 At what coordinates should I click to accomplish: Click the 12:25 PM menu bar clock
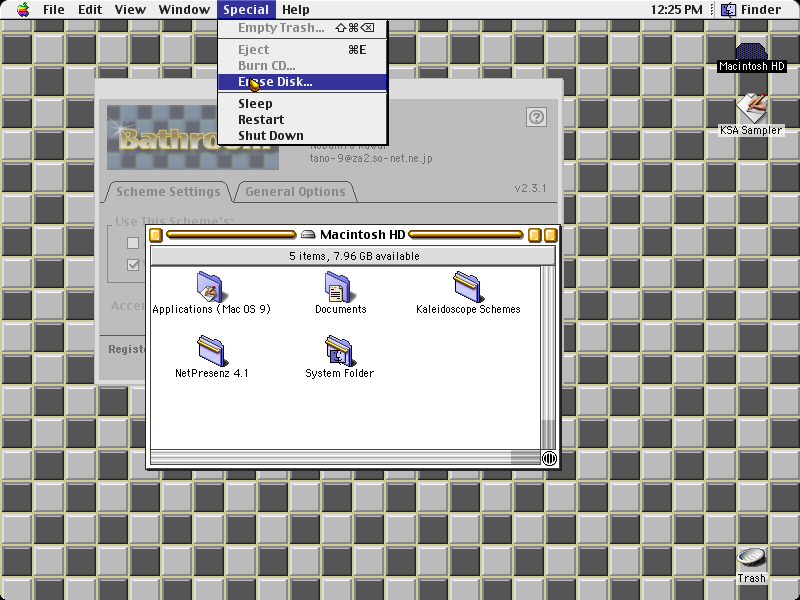(677, 9)
